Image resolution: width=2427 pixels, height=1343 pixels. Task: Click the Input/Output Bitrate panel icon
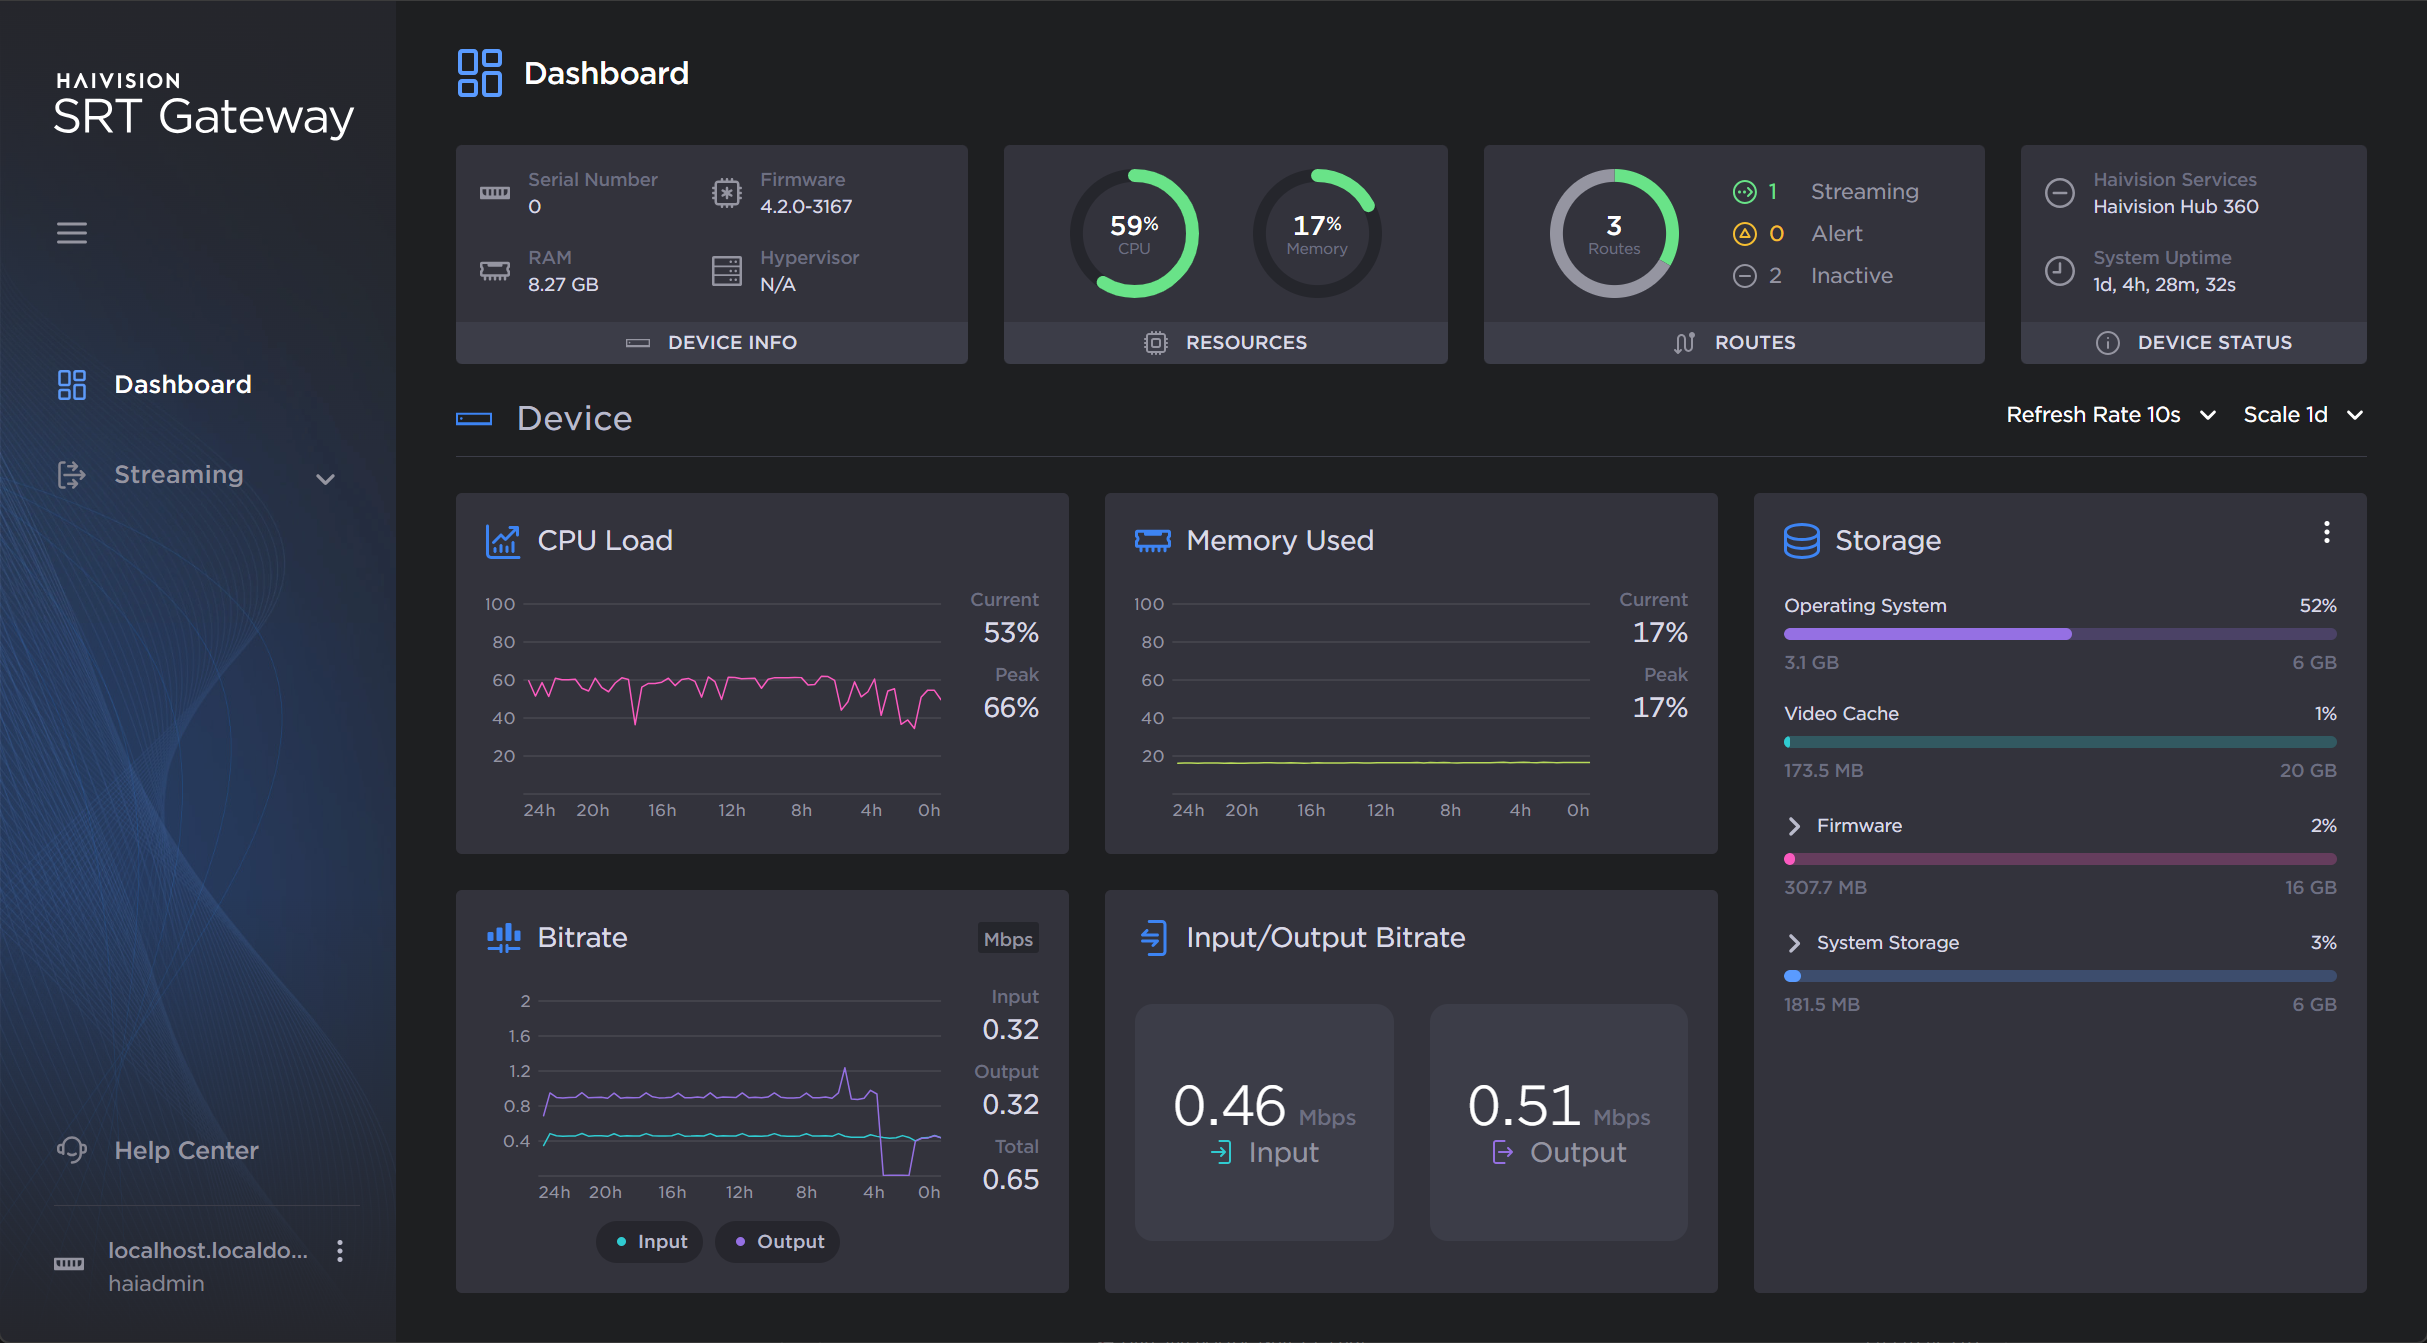(x=1154, y=937)
